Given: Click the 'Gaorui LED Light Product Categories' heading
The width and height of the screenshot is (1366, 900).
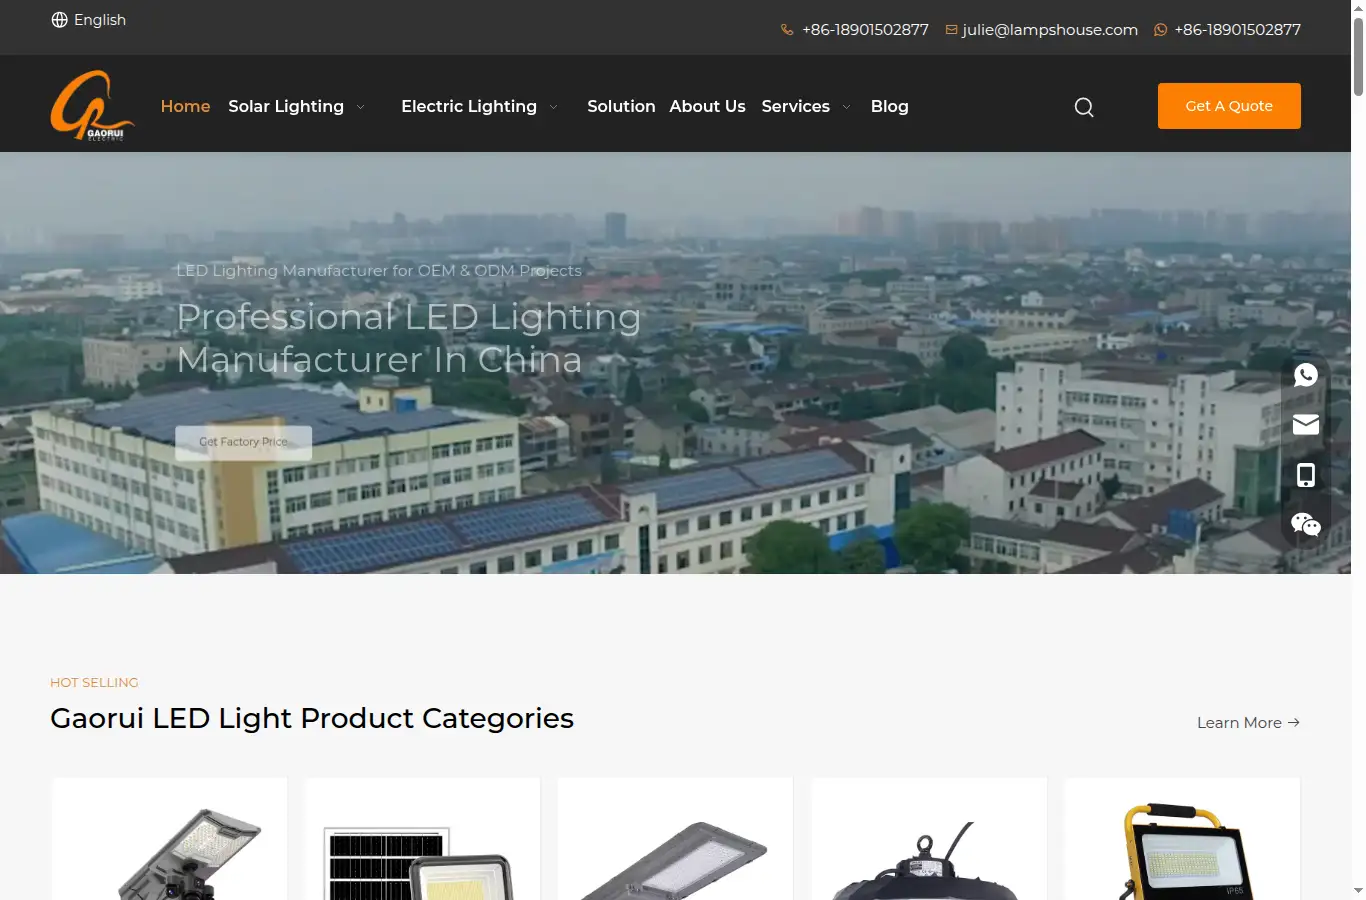Looking at the screenshot, I should [312, 718].
